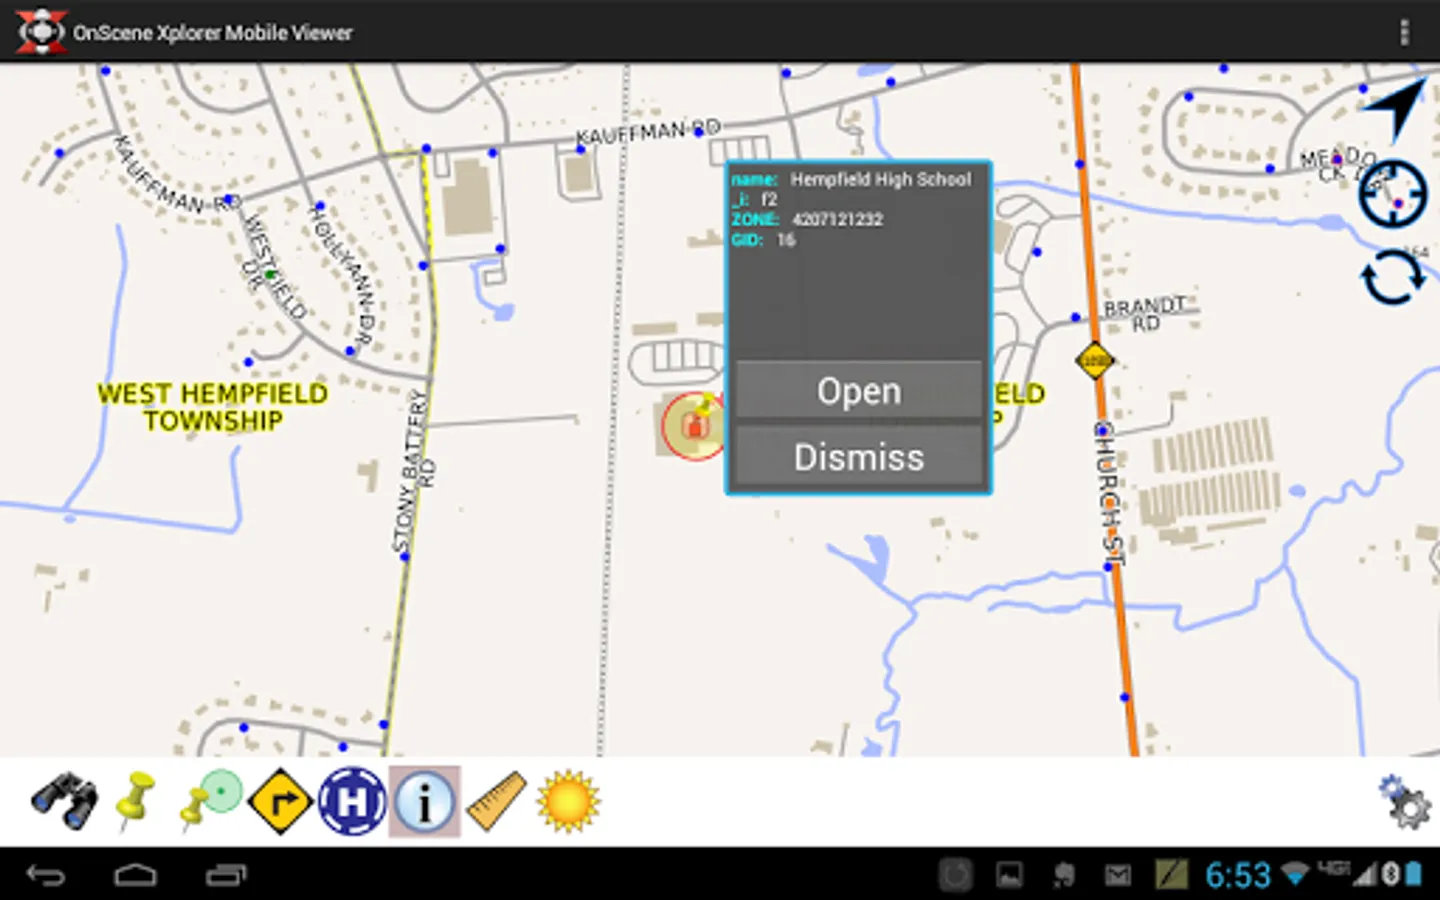Click the 6:53 clock in status bar
This screenshot has width=1440, height=900.
[x=1238, y=875]
